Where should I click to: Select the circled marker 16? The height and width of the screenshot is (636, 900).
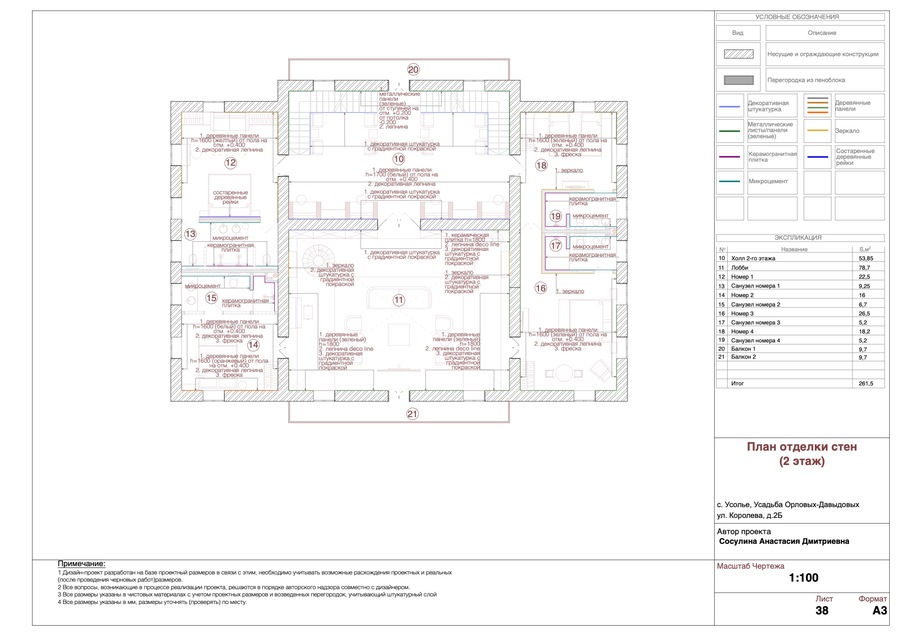541,288
